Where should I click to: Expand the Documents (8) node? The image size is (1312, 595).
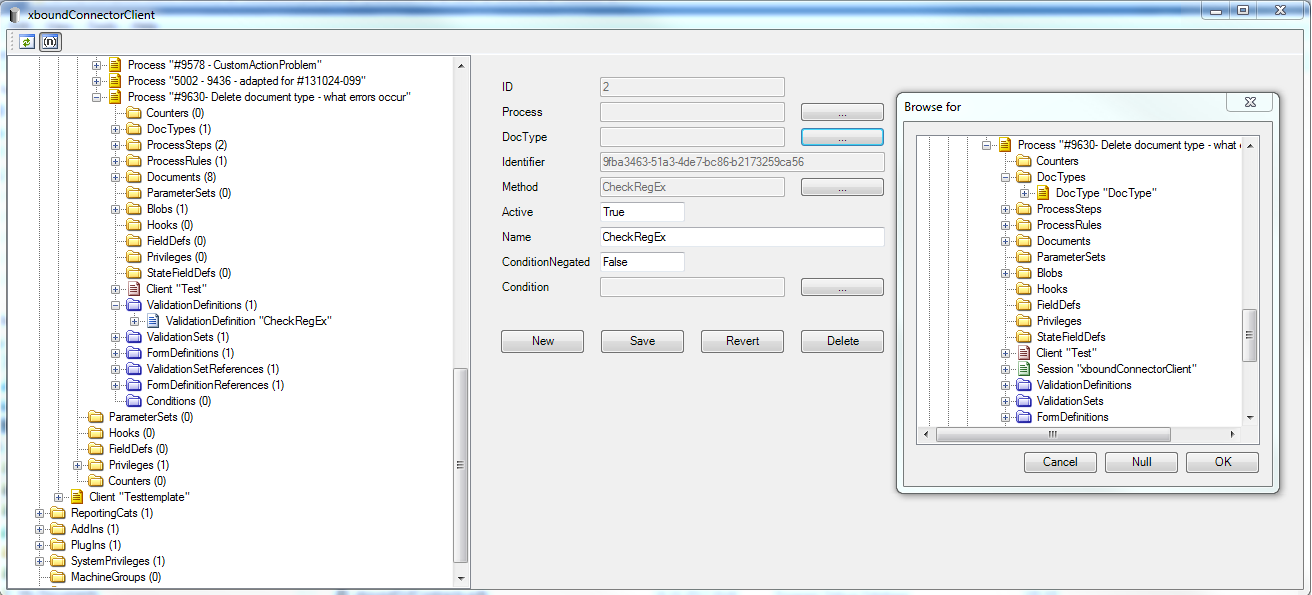tap(116, 177)
